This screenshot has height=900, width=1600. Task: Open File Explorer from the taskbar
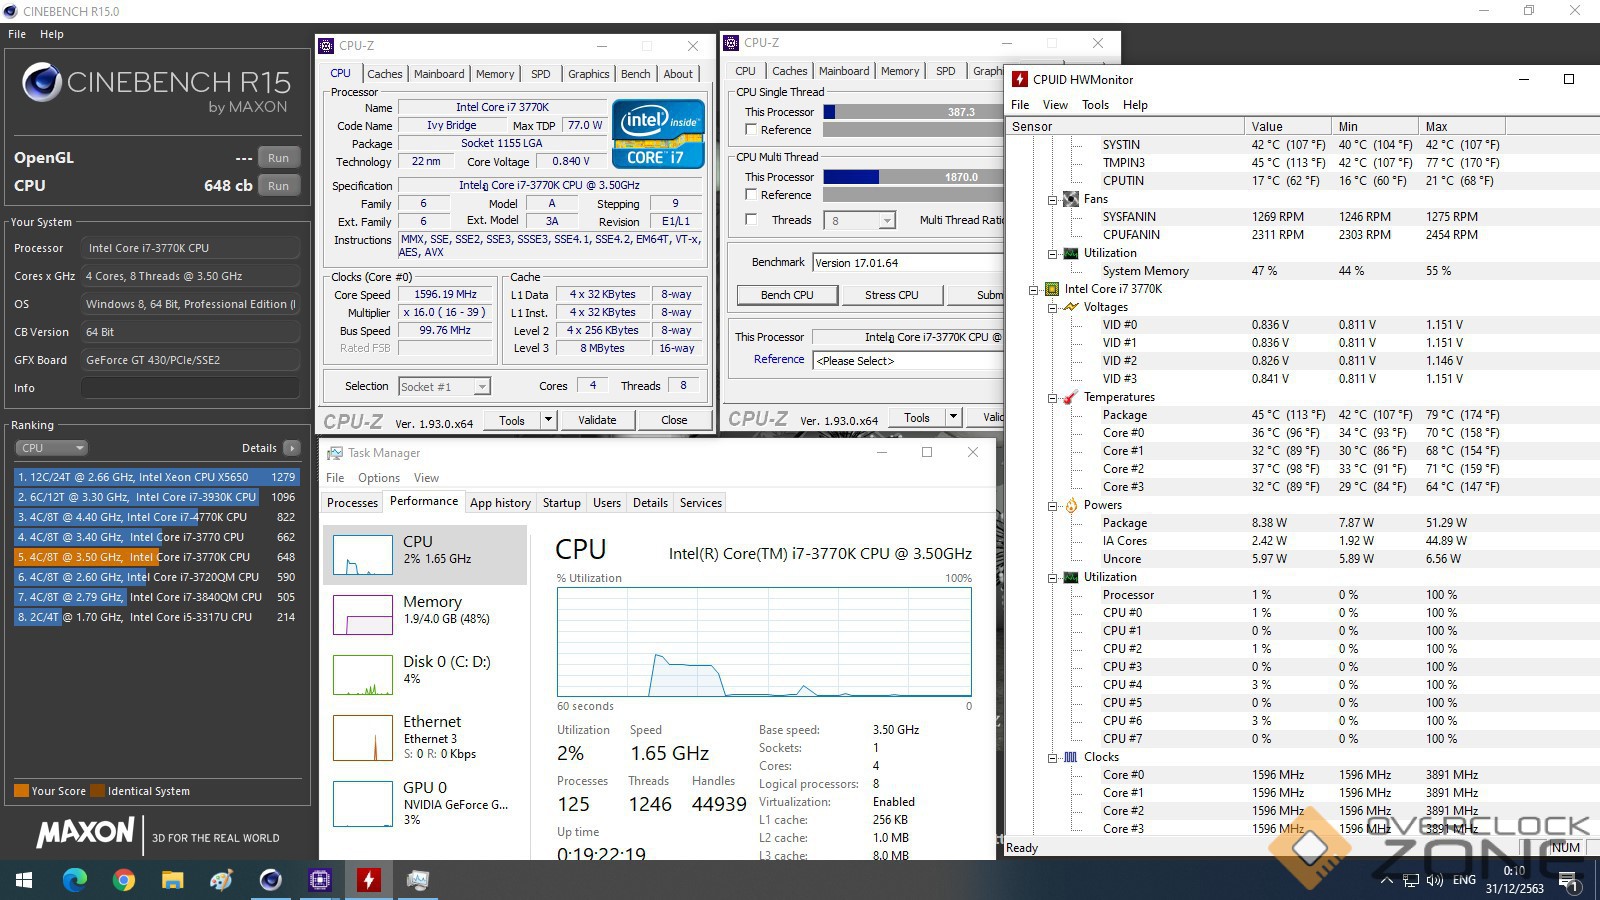coord(173,880)
